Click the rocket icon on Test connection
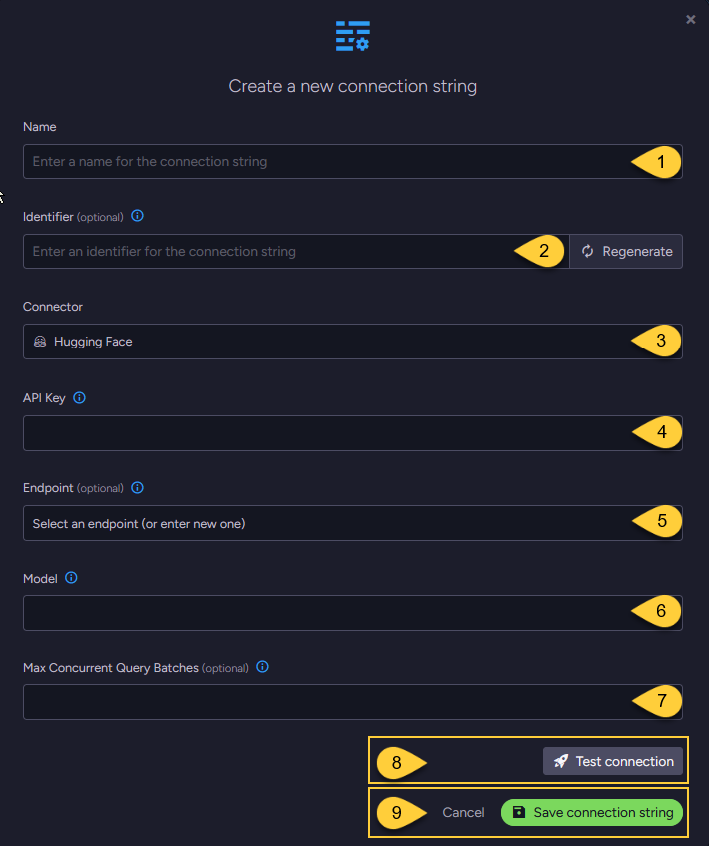 pos(561,761)
